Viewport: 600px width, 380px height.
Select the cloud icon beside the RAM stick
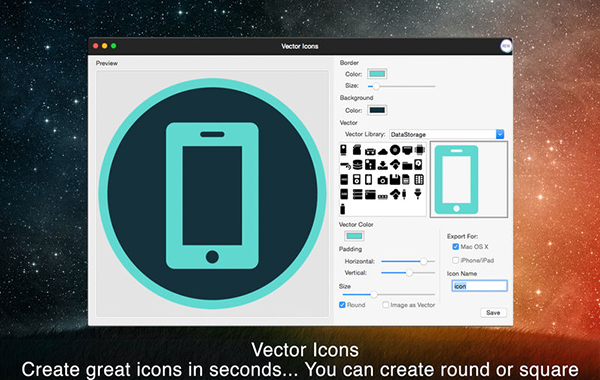[395, 194]
